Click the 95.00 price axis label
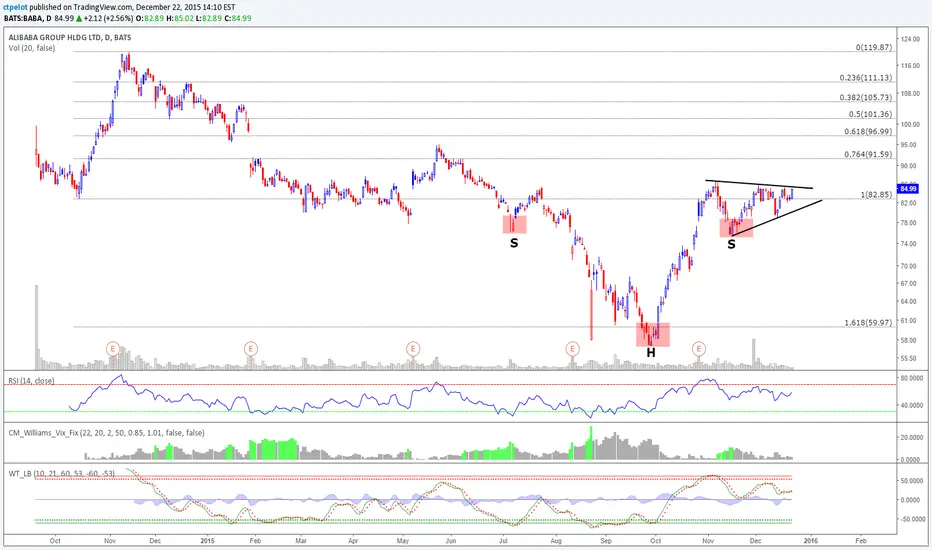This screenshot has height=550, width=932. [x=909, y=145]
